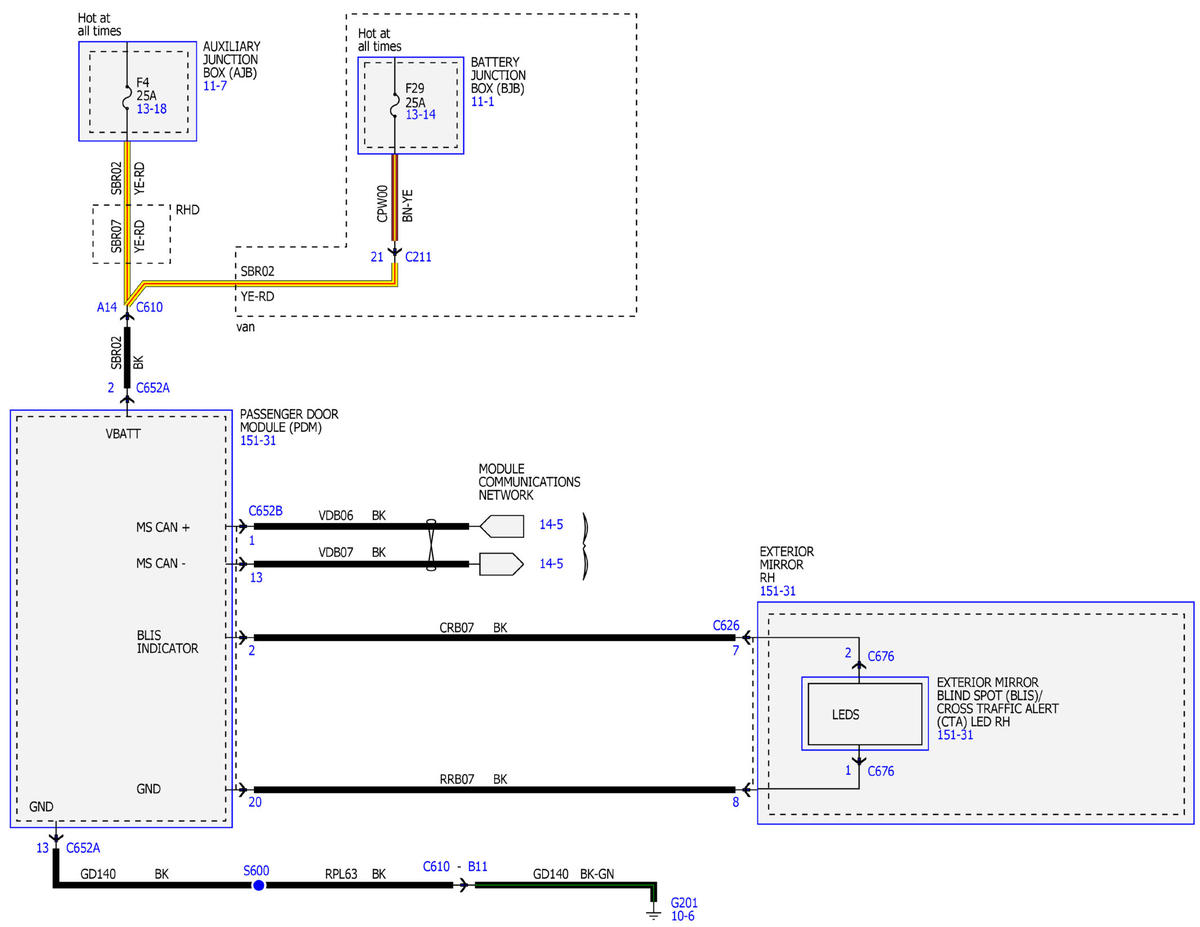Open the 13-14 link under fuse F29
Screen dimensions: 1200x927
click(420, 115)
